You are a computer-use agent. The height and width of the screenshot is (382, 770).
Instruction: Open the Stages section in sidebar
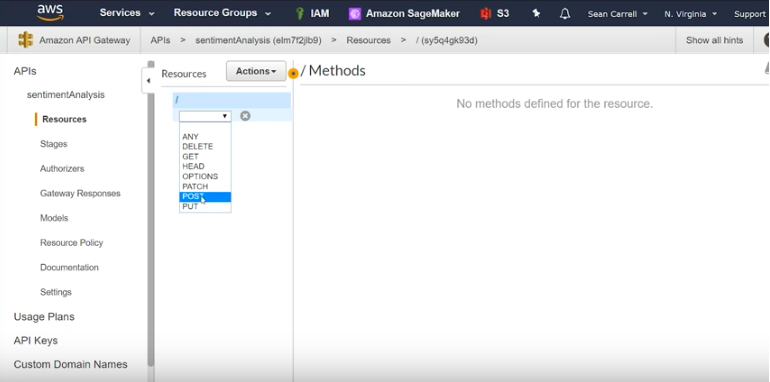pyautogui.click(x=54, y=144)
